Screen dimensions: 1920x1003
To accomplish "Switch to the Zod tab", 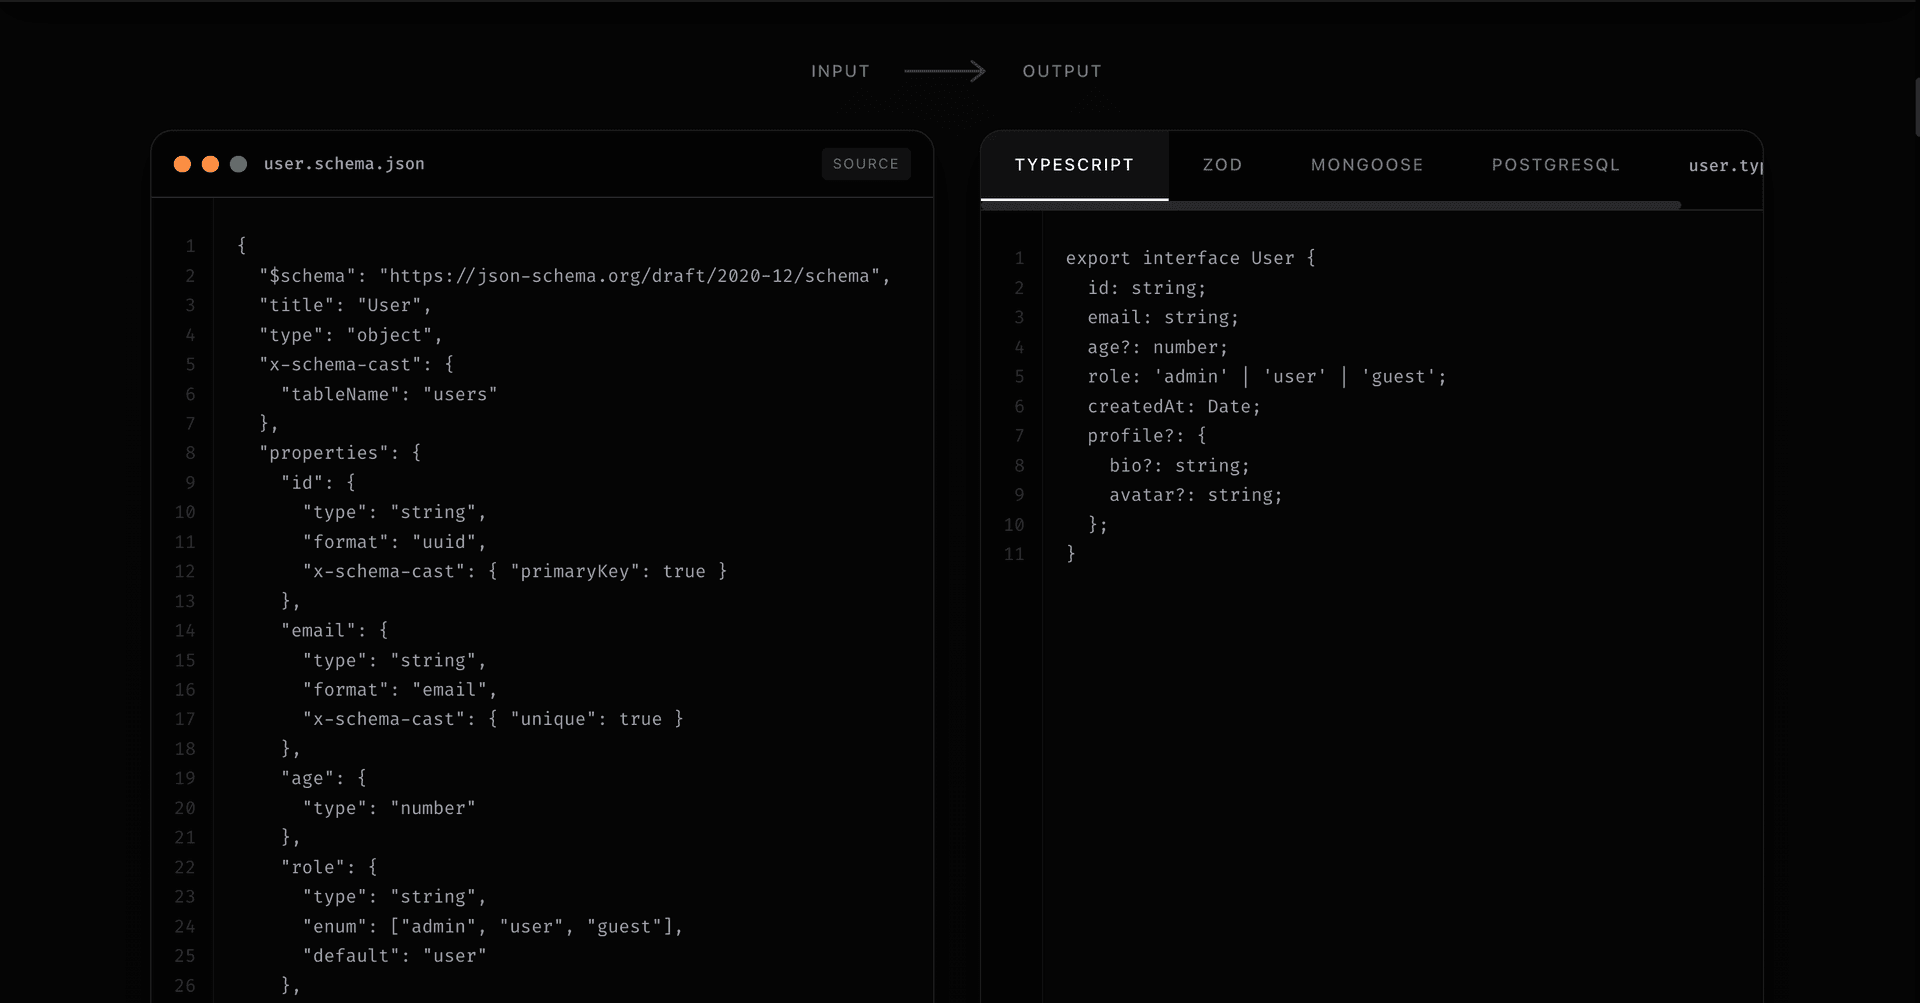I will click(1222, 165).
